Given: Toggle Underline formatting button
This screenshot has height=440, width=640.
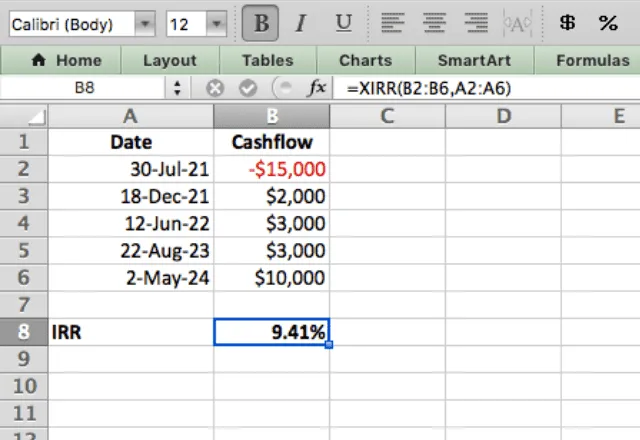Looking at the screenshot, I should (344, 23).
